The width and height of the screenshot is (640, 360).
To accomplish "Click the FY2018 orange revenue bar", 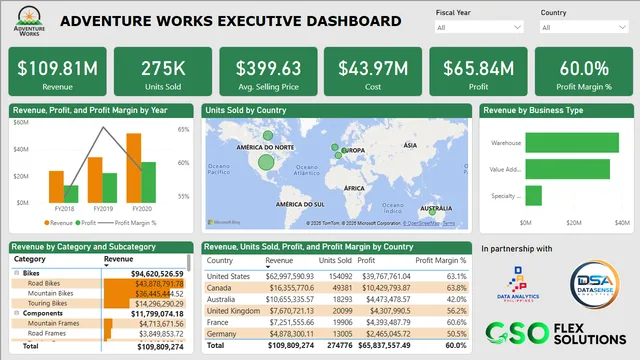I will pos(56,187).
